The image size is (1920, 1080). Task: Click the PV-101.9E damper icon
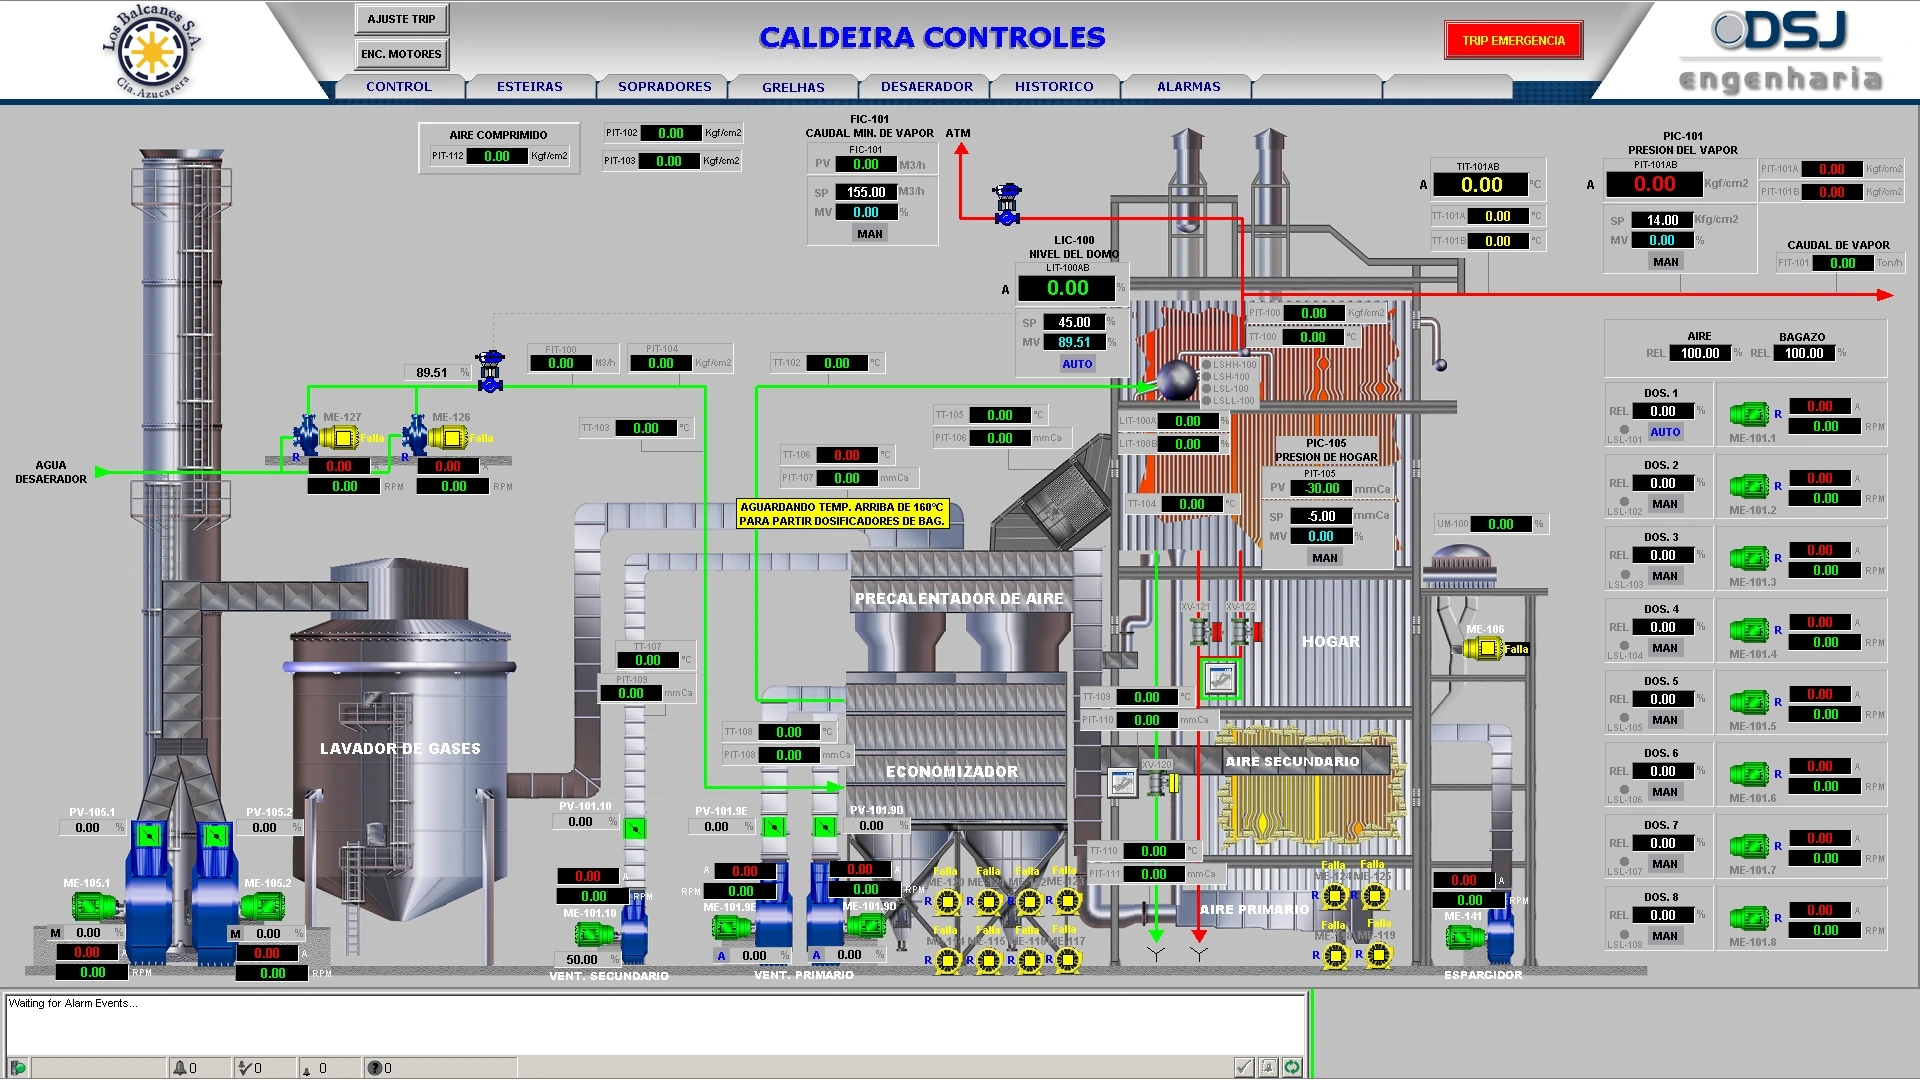(773, 827)
